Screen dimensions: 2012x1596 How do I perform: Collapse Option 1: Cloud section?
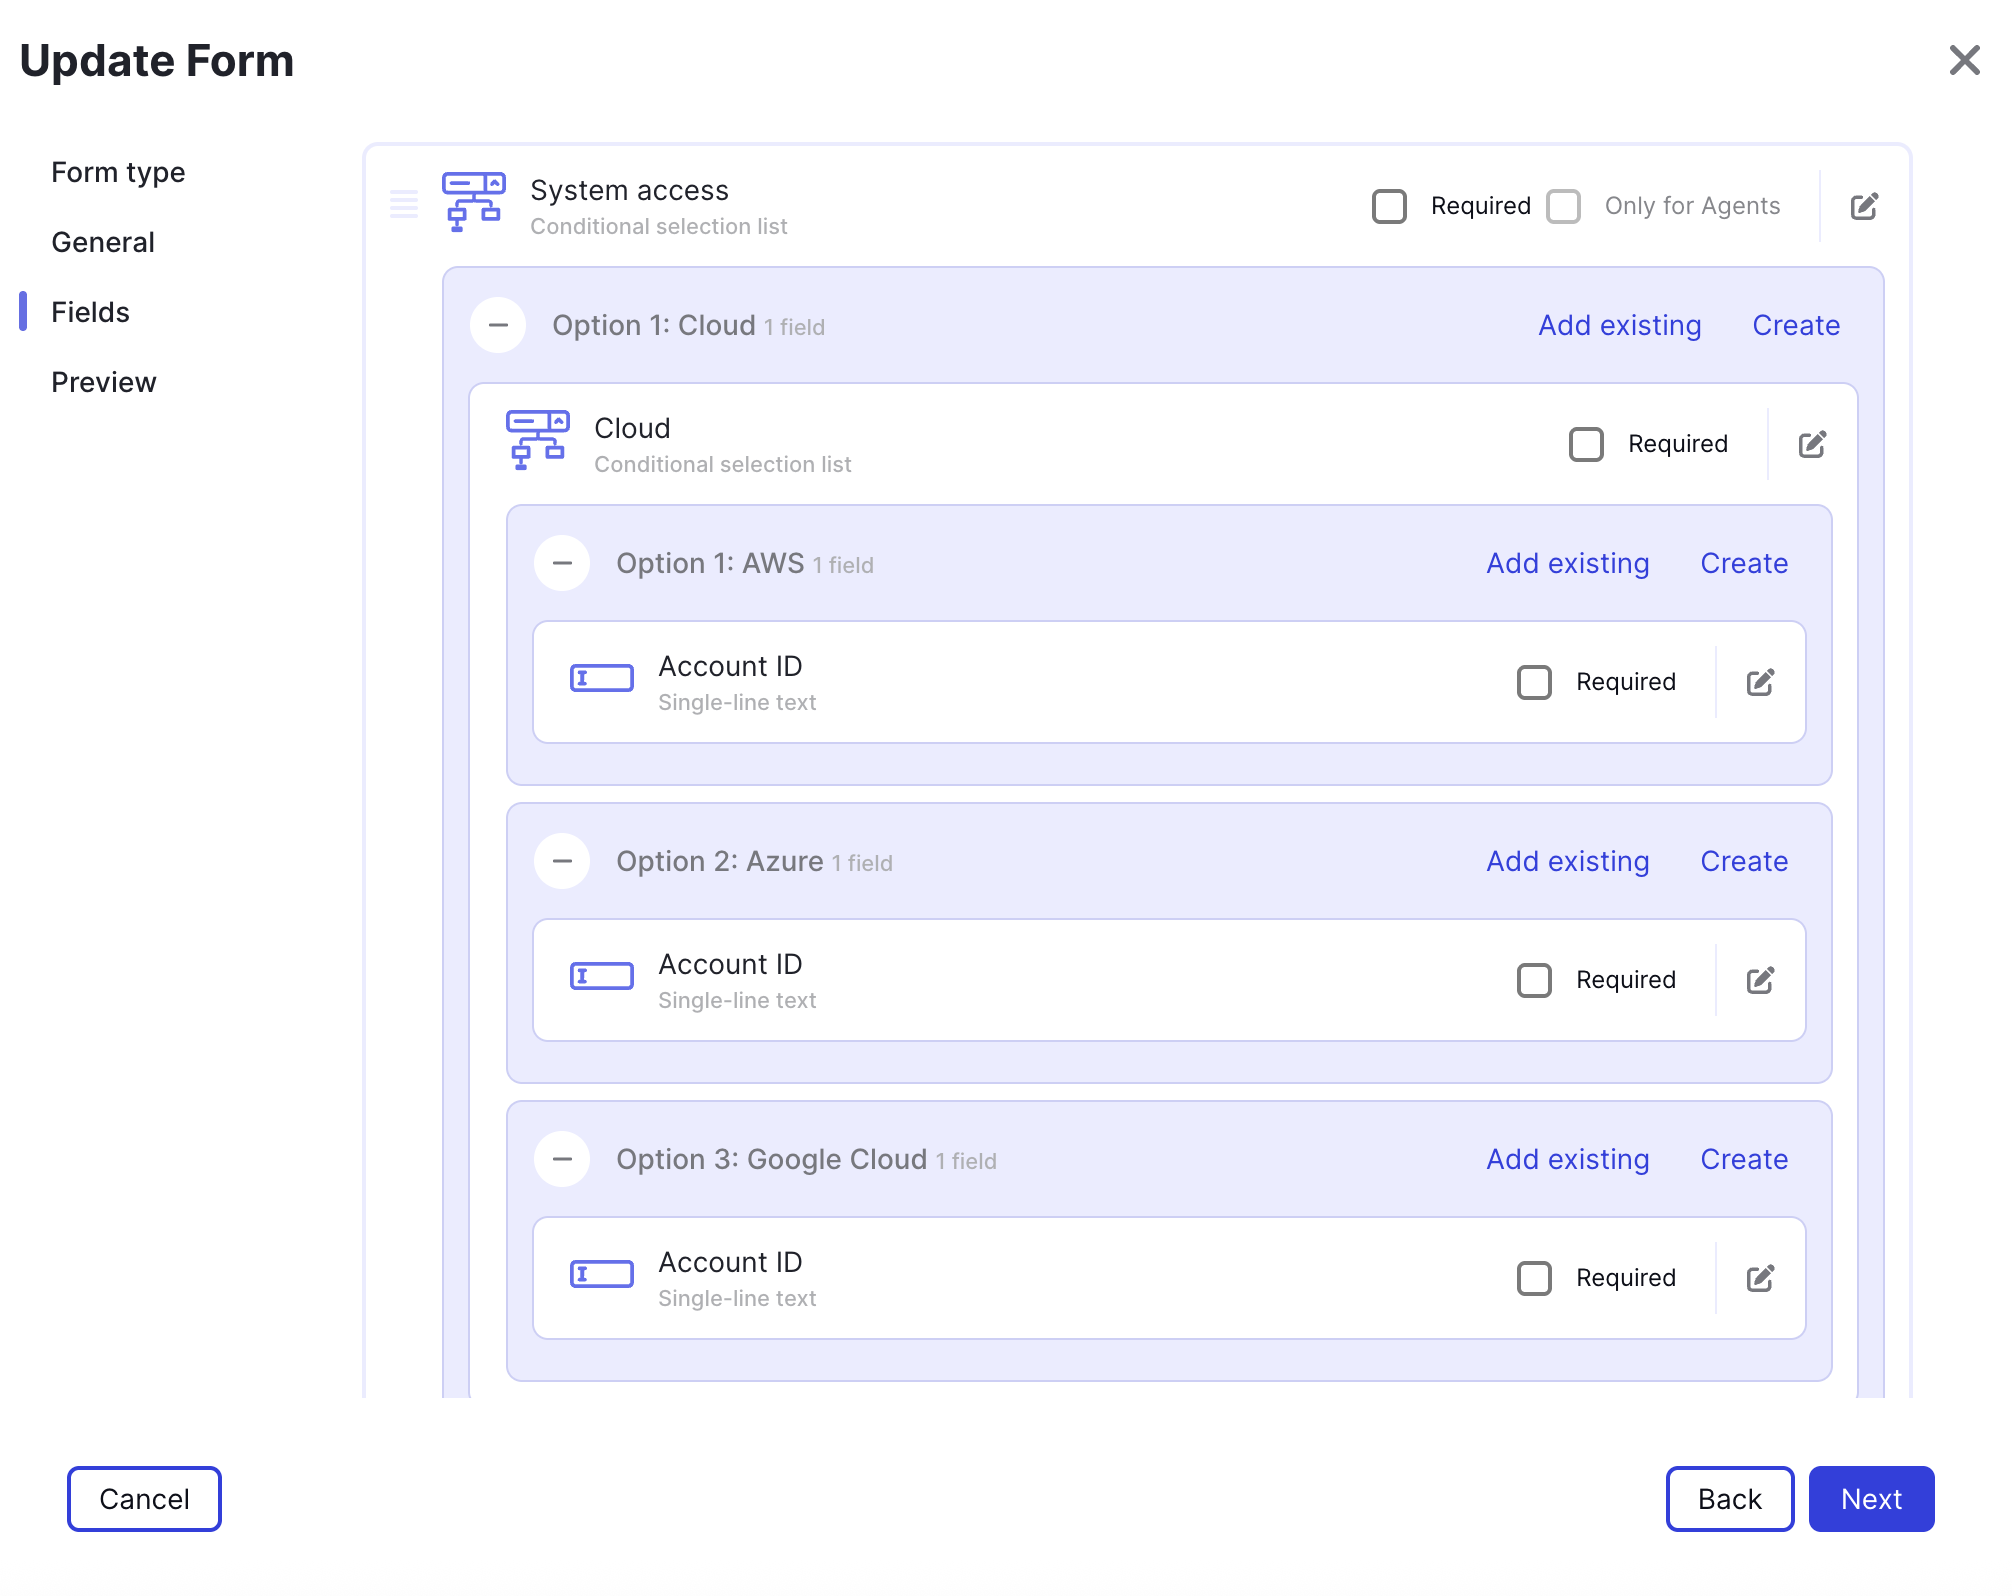tap(498, 325)
